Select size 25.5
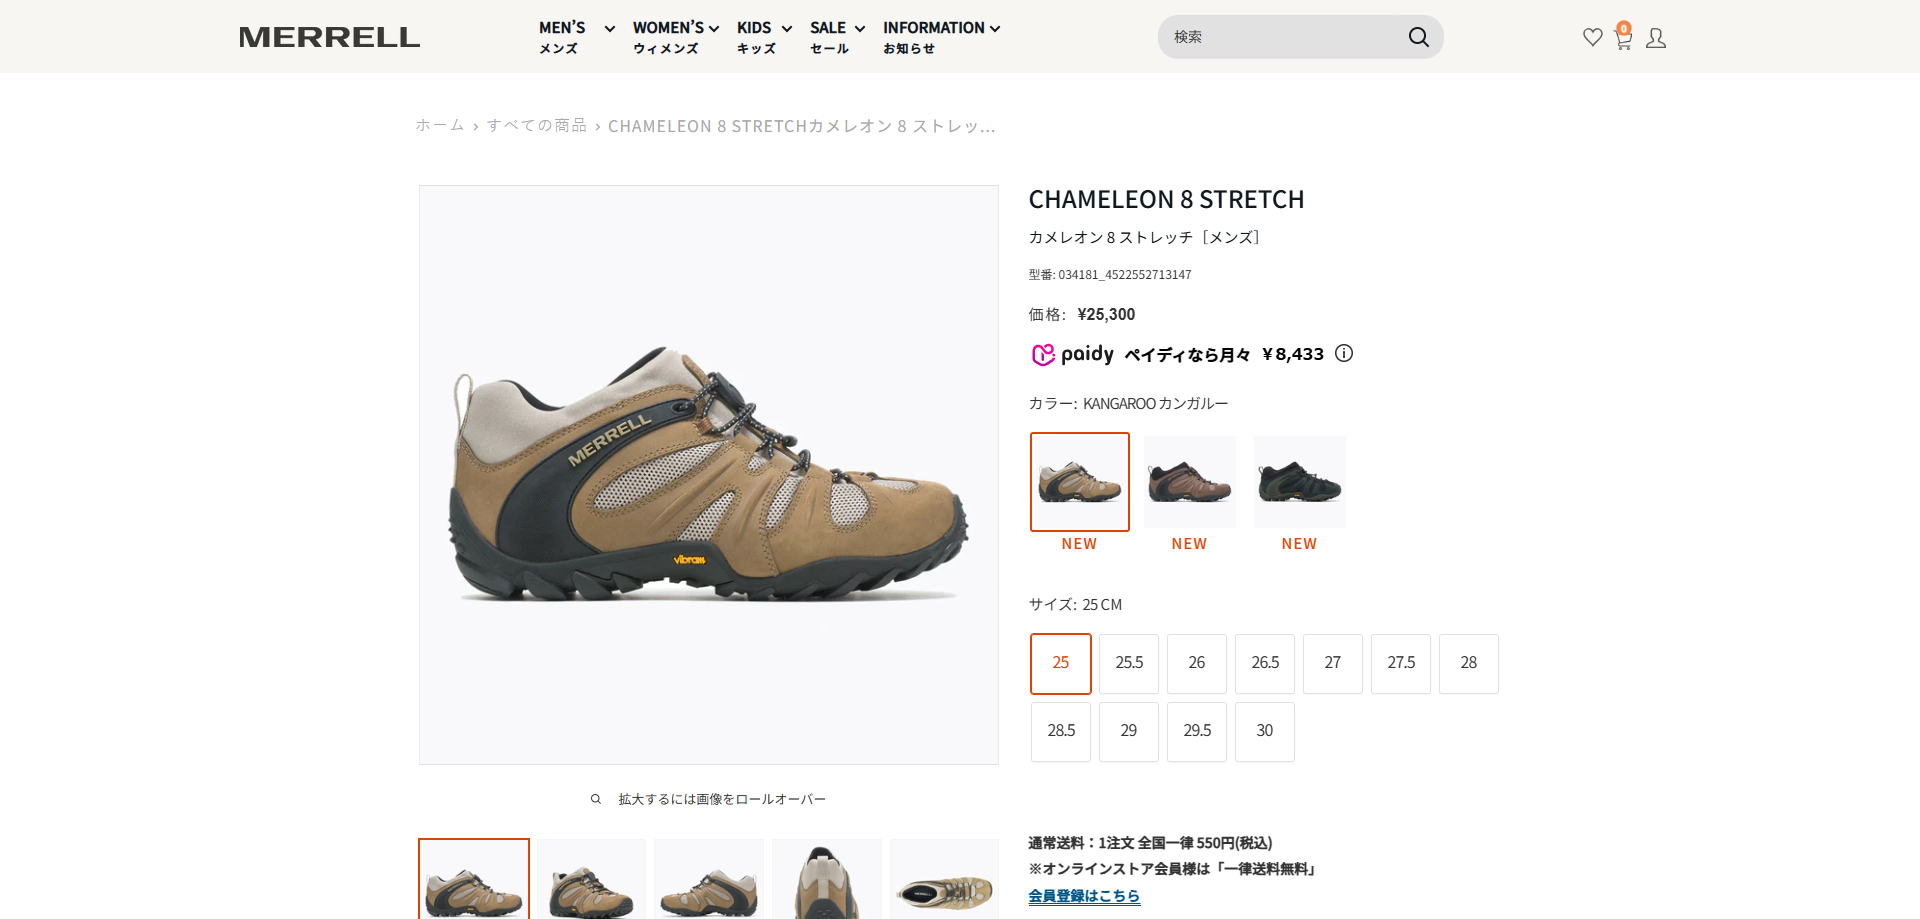This screenshot has height=919, width=1920. 1129,663
